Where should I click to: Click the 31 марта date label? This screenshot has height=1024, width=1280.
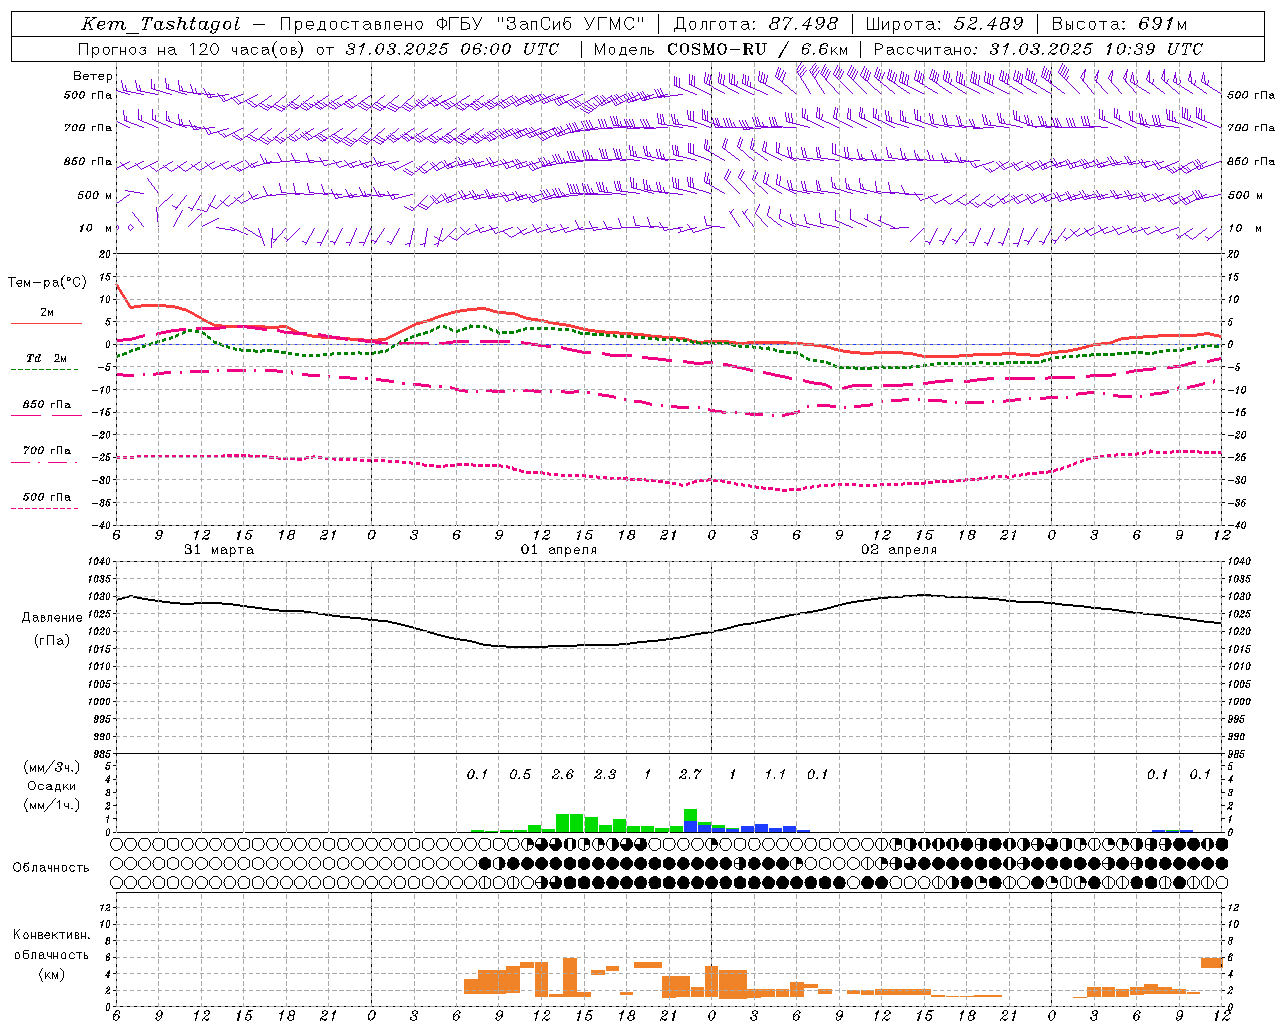(x=219, y=550)
